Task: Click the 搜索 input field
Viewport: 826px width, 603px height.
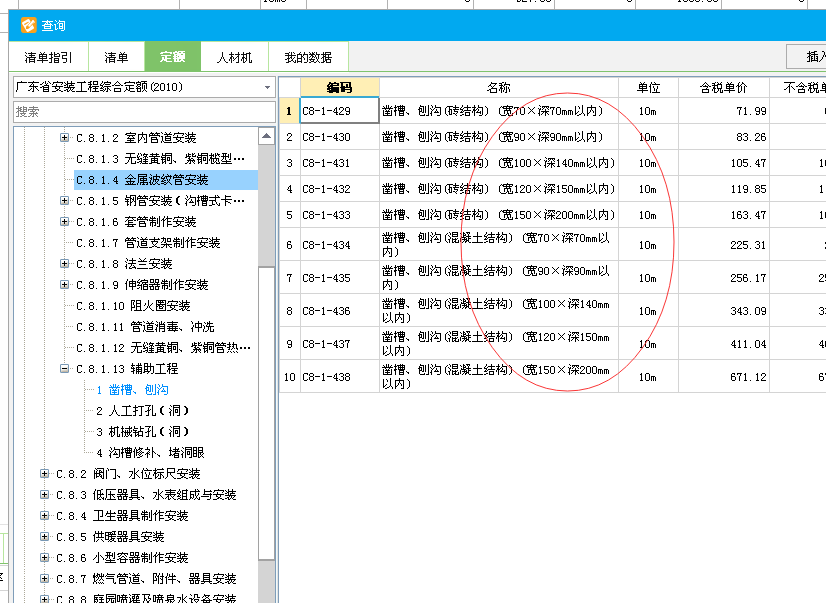Action: coord(144,112)
